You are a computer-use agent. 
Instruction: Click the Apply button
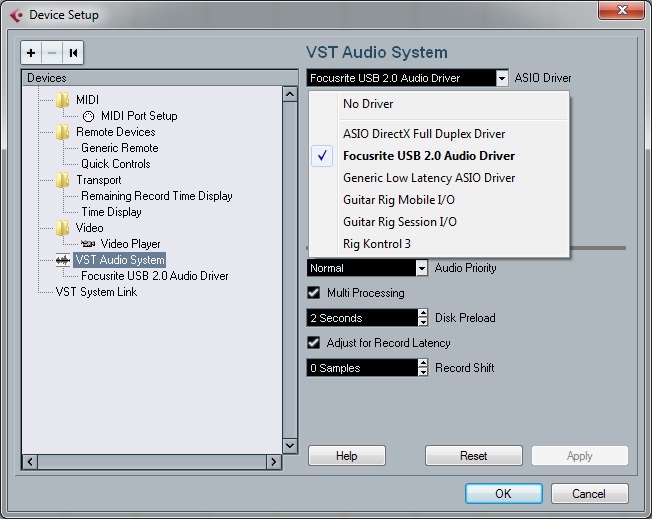click(x=580, y=456)
